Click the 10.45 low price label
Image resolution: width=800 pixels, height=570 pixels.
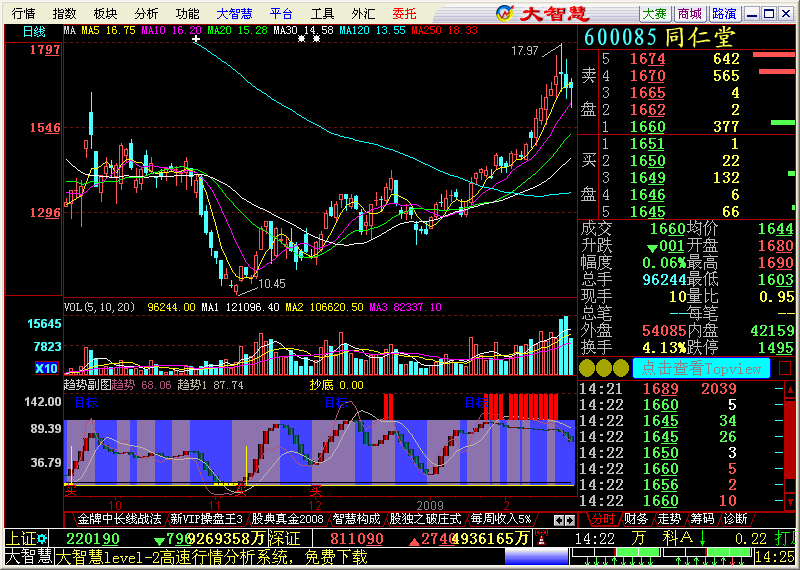(x=272, y=284)
